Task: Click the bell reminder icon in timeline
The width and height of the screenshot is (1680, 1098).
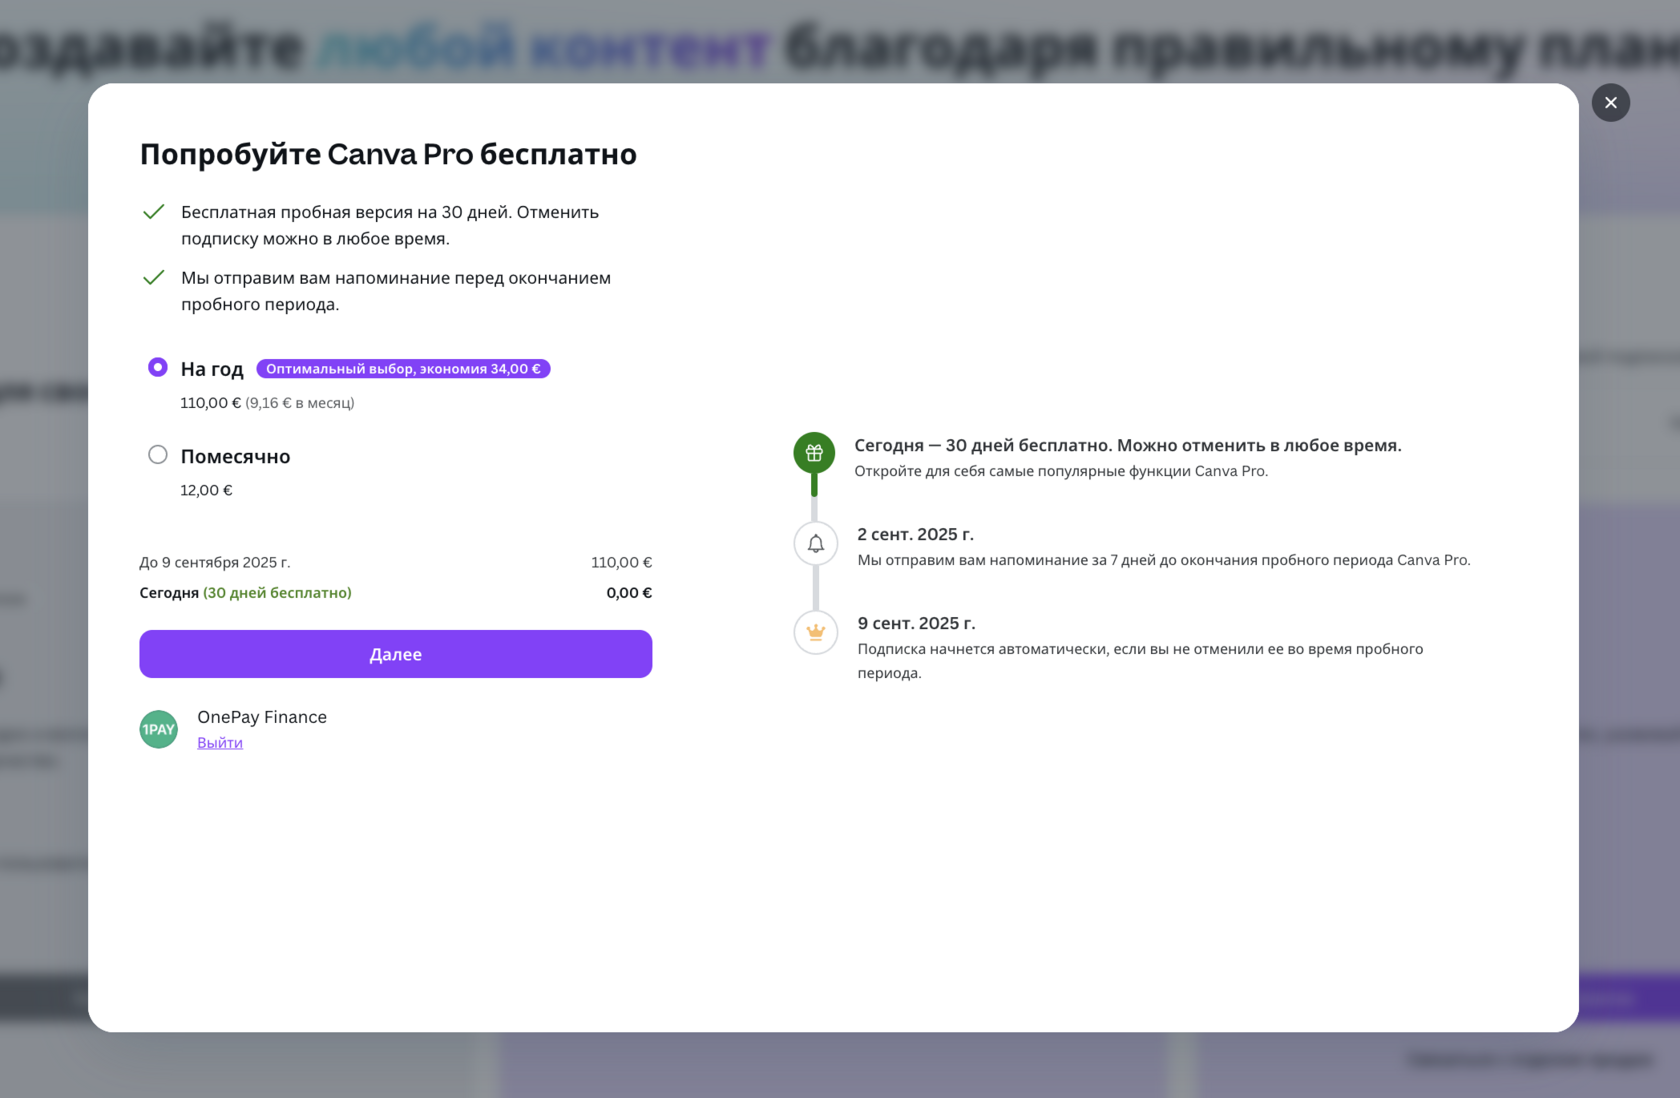Action: click(x=816, y=543)
